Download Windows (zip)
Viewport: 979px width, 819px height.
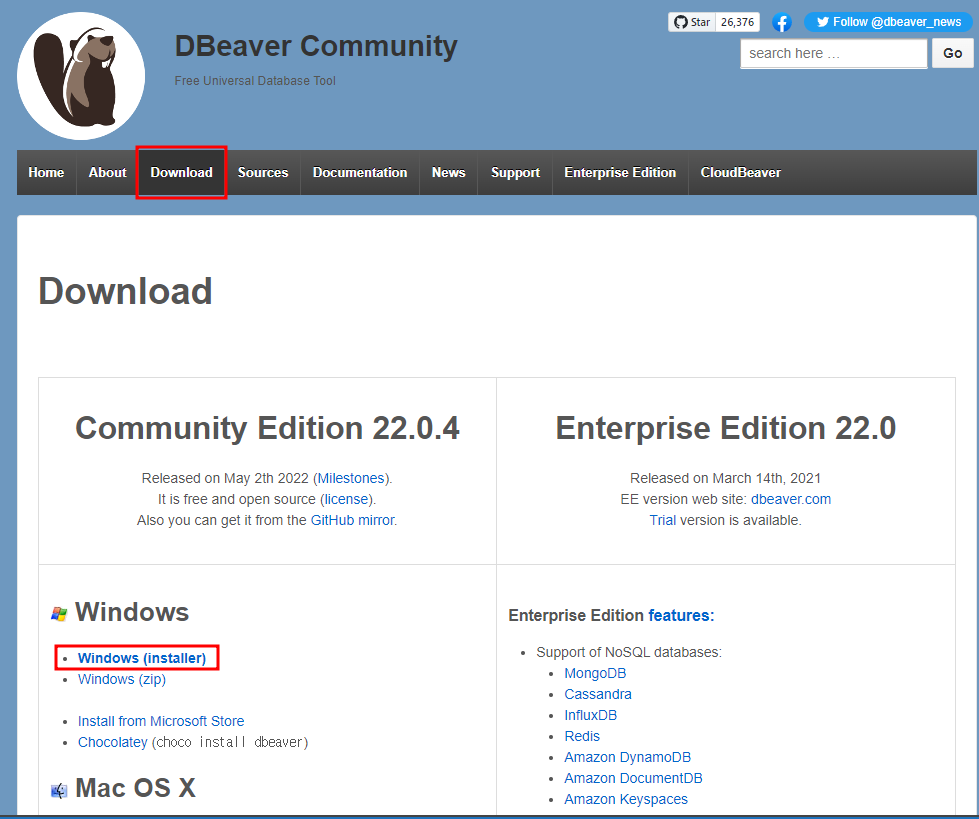pyautogui.click(x=122, y=679)
